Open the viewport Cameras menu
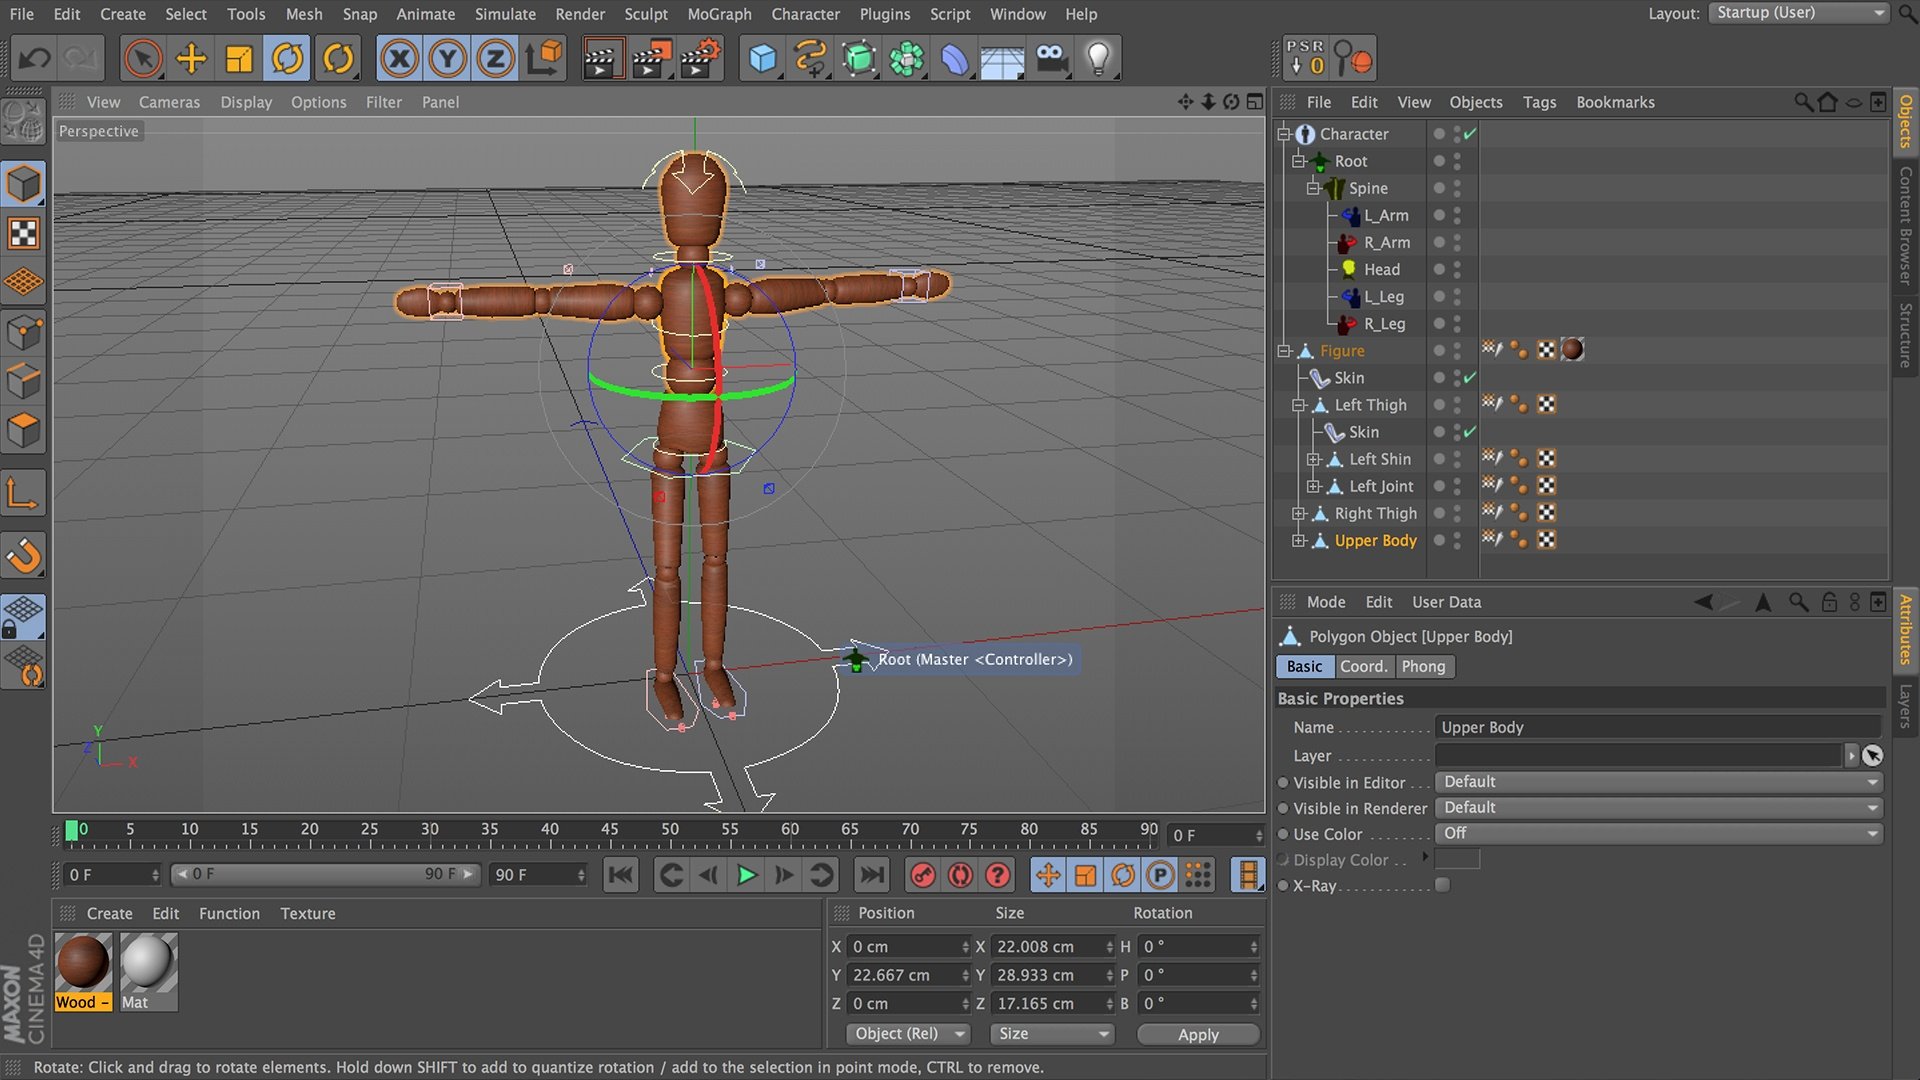 click(x=169, y=102)
